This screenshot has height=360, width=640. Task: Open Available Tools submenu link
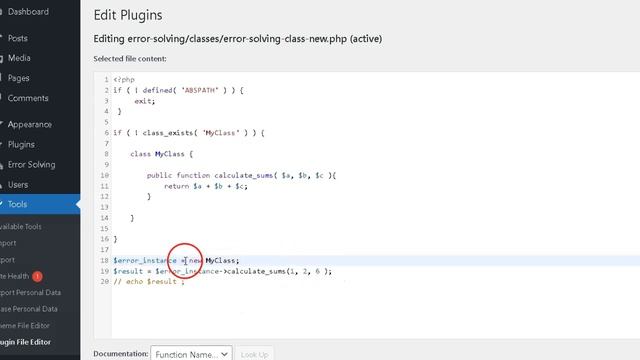pyautogui.click(x=21, y=227)
